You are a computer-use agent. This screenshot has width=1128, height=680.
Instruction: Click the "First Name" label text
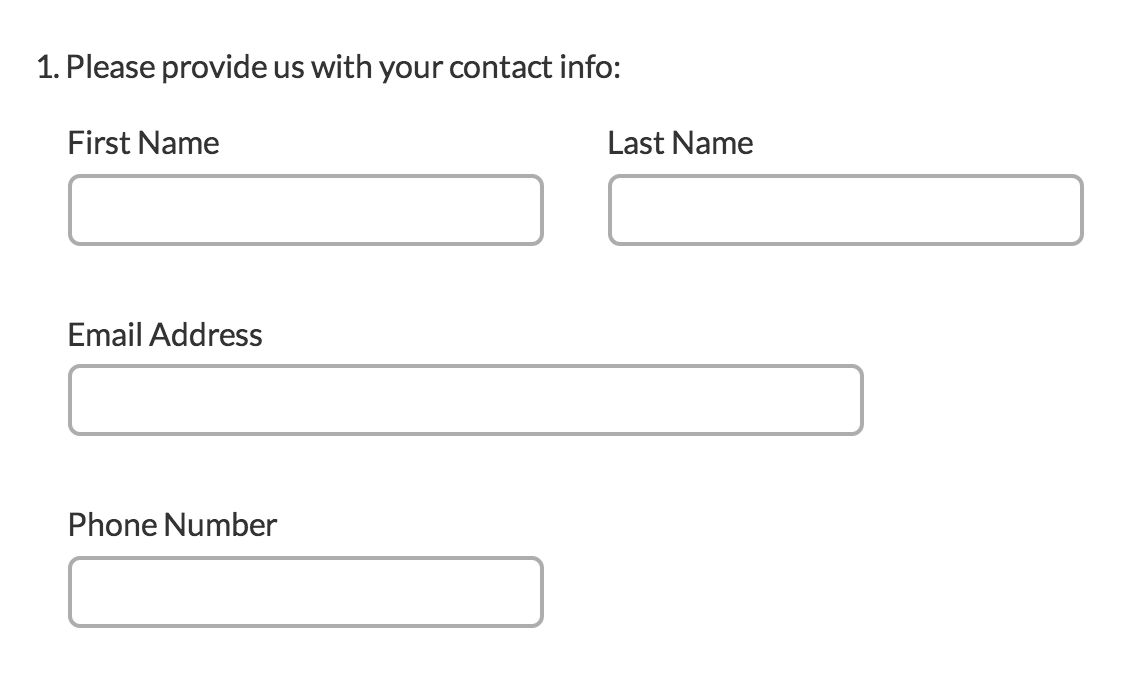[x=143, y=143]
